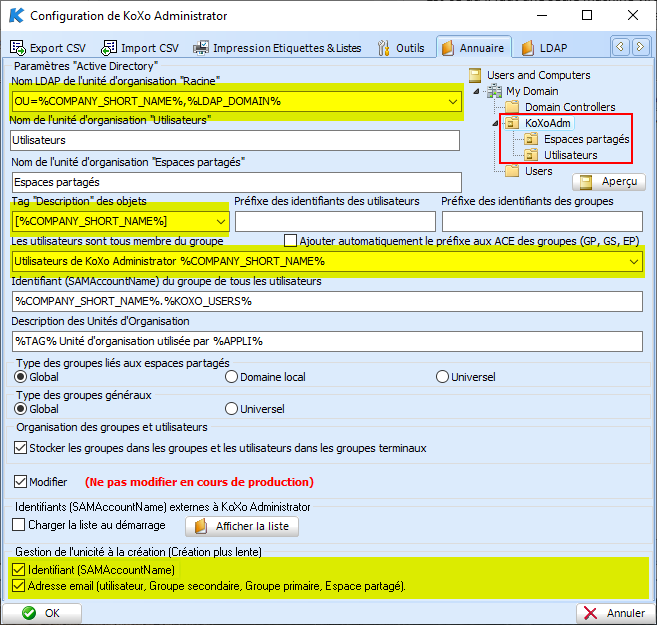This screenshot has height=625, width=657.
Task: Switch to the LDAP tab
Action: tap(544, 48)
